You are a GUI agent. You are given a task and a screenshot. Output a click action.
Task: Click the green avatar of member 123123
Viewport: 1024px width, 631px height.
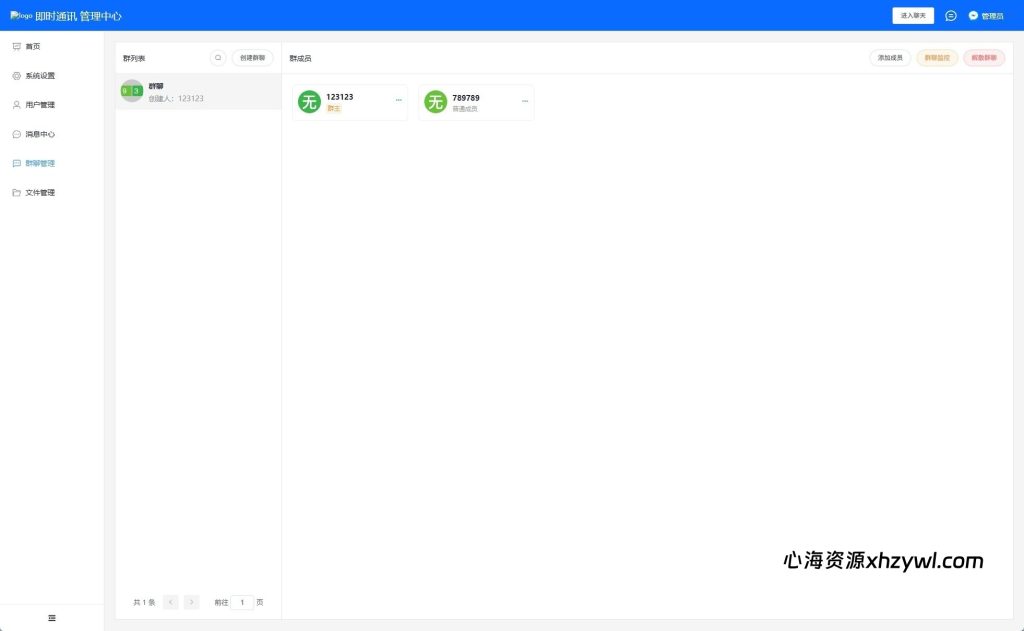pyautogui.click(x=309, y=102)
